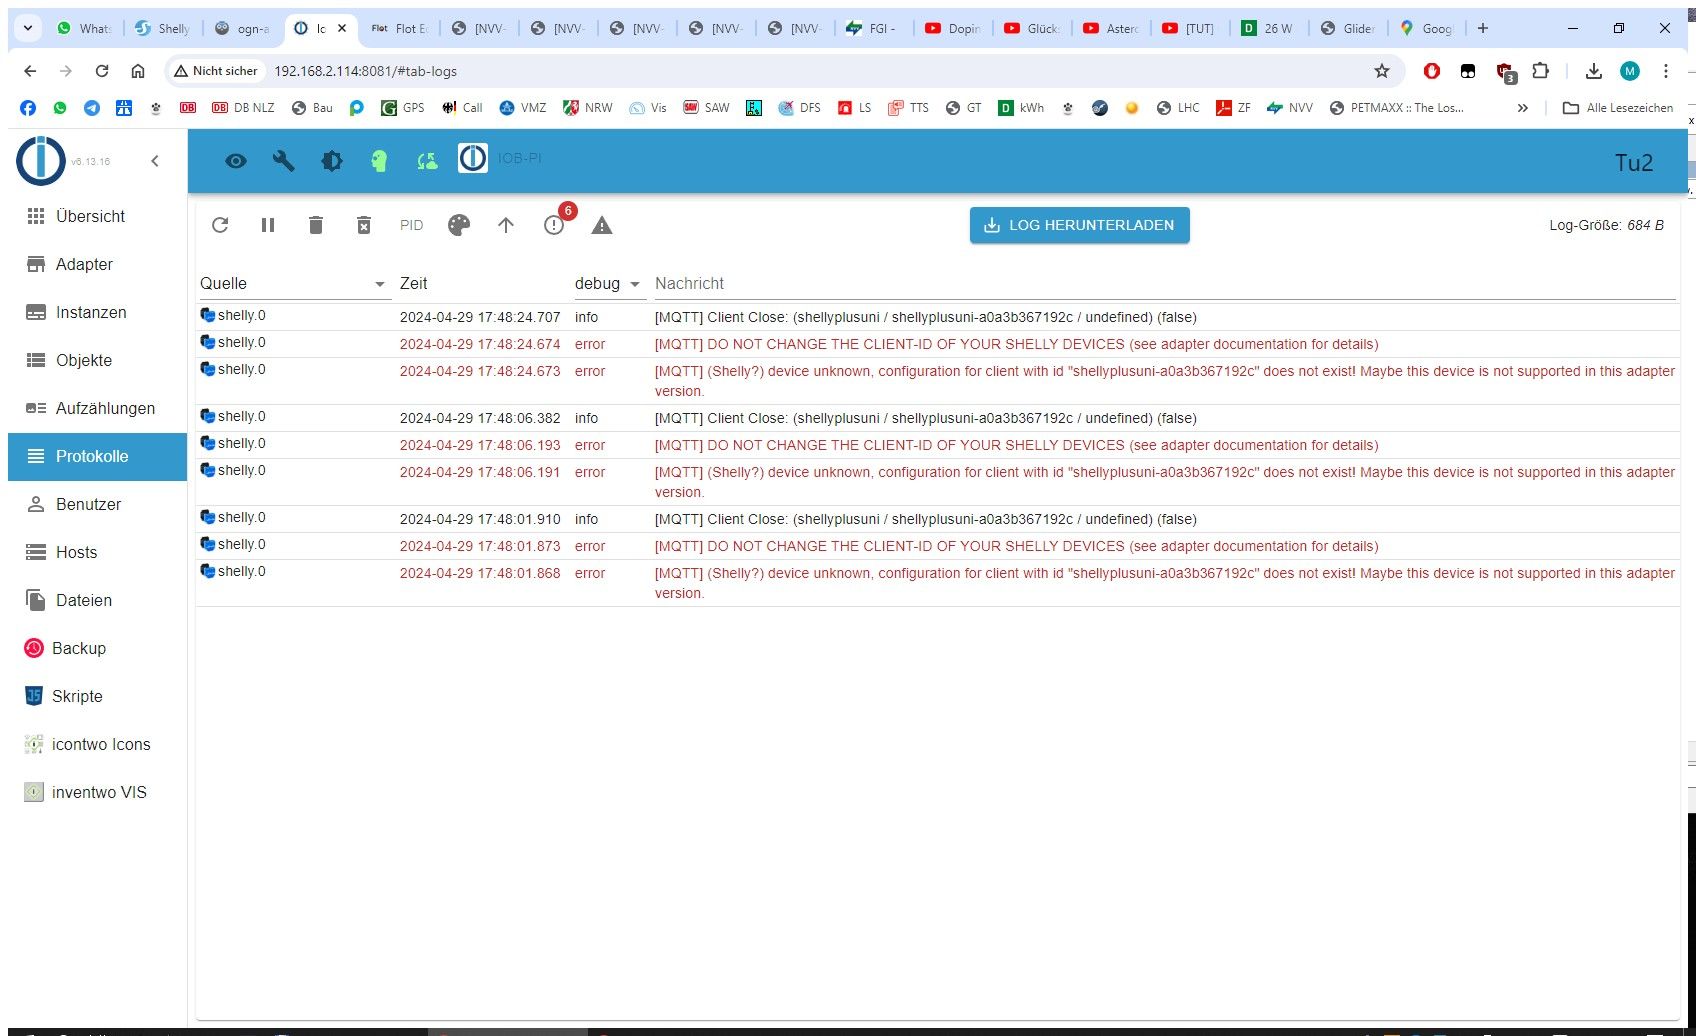
Task: Toggle the expert mode head icon
Action: pyautogui.click(x=379, y=161)
